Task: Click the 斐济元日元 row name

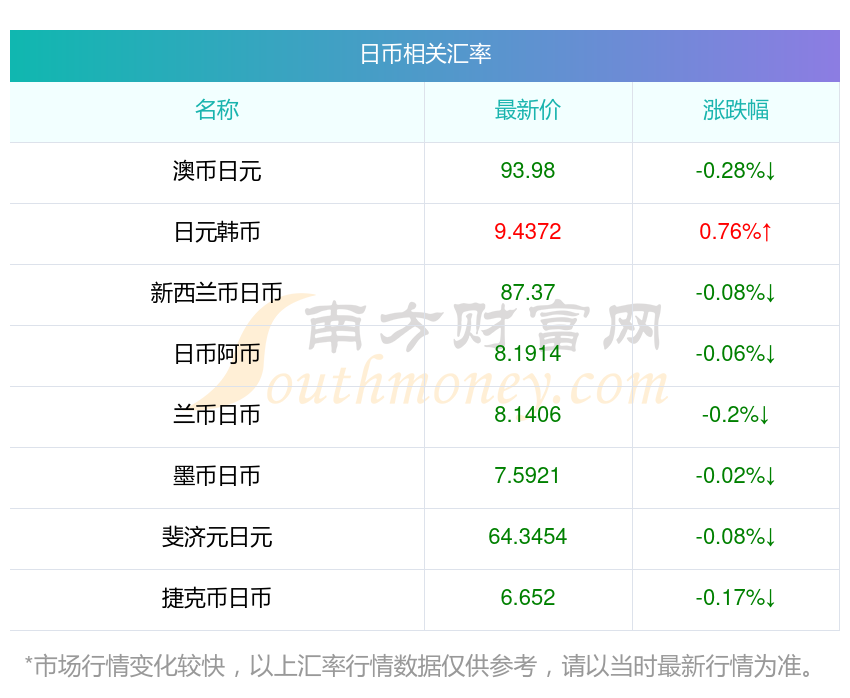Action: click(x=217, y=537)
